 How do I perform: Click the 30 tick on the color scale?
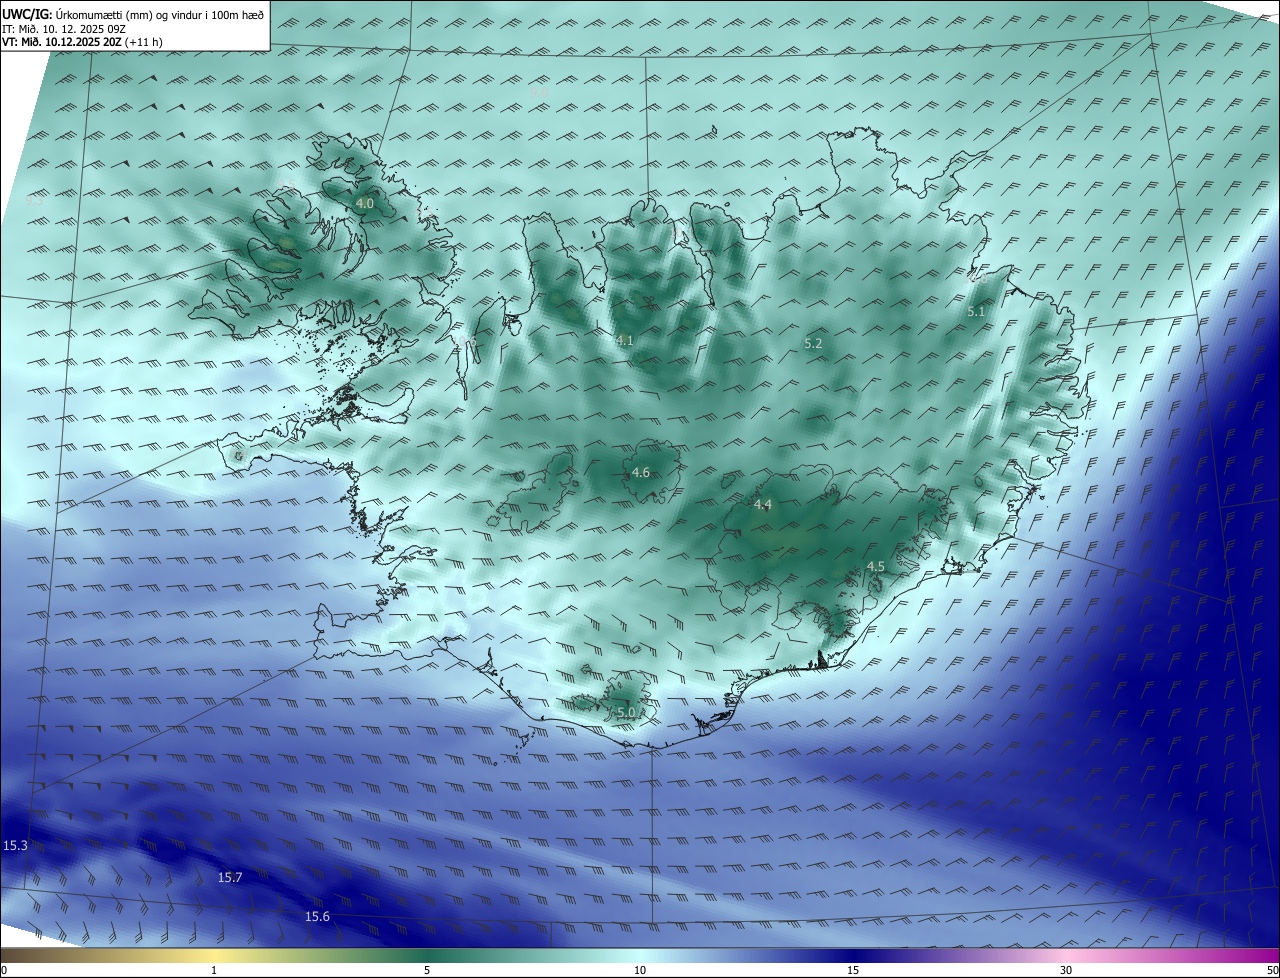click(1066, 970)
